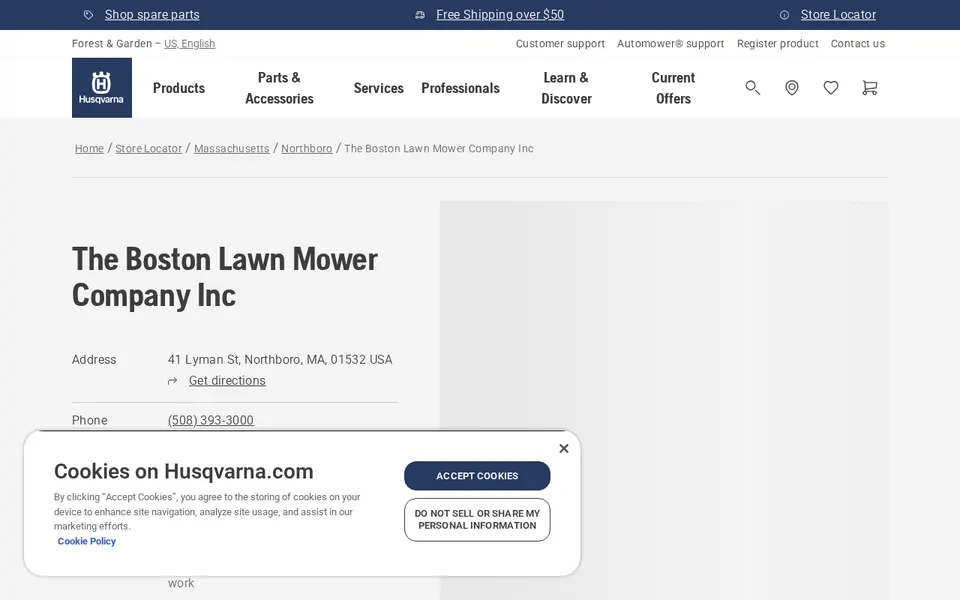The image size is (960, 600).
Task: Click the arrow icon beside Get directions
Action: pyautogui.click(x=173, y=381)
